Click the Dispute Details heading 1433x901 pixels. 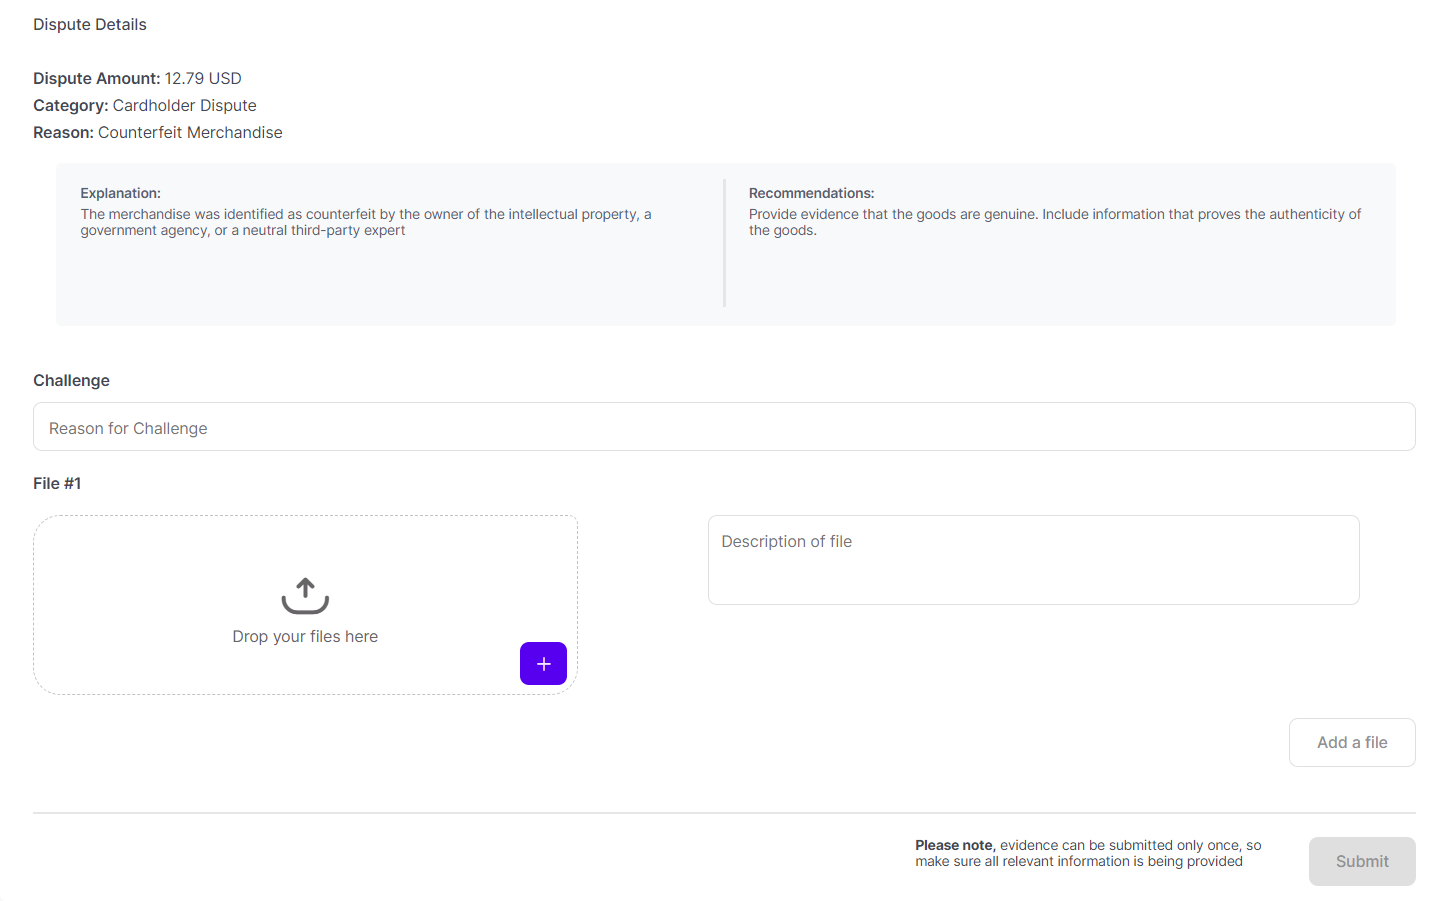[x=90, y=25]
